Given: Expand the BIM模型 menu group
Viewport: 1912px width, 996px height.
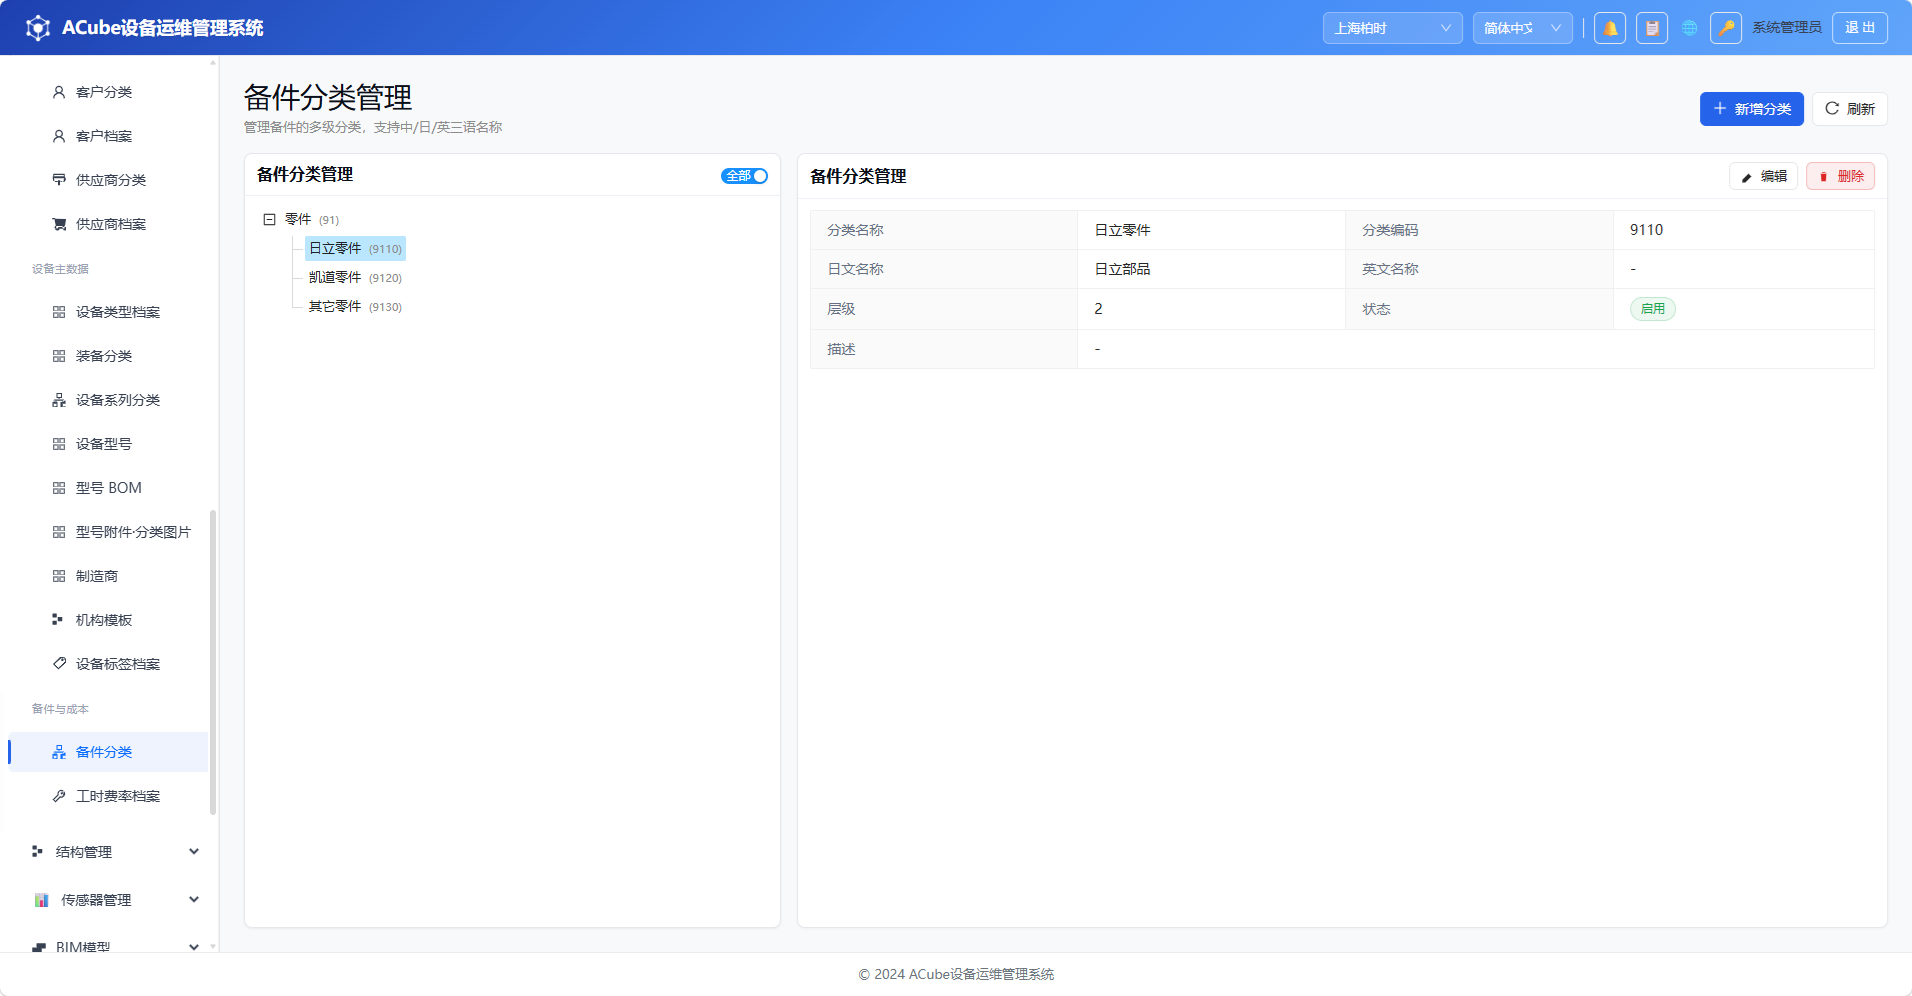Looking at the screenshot, I should [116, 946].
